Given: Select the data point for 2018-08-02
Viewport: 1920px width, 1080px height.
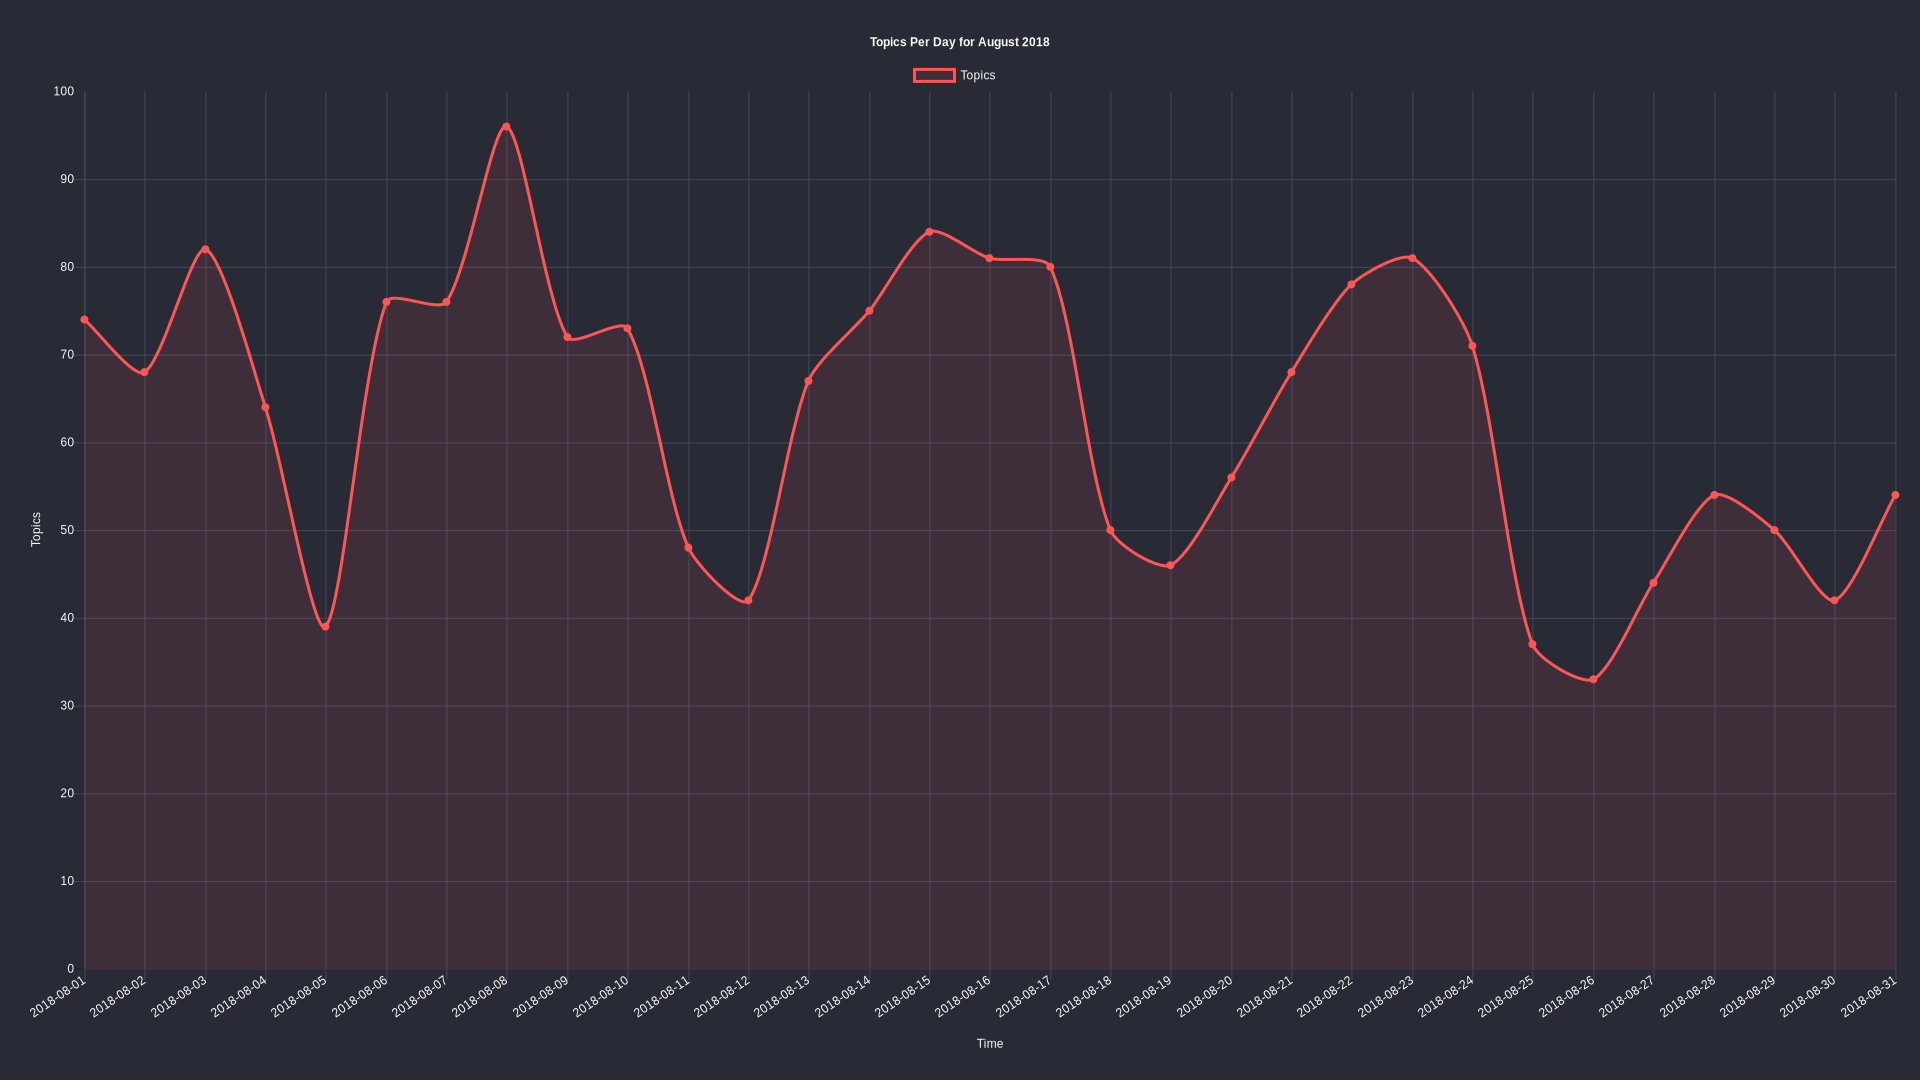Looking at the screenshot, I should pos(145,372).
